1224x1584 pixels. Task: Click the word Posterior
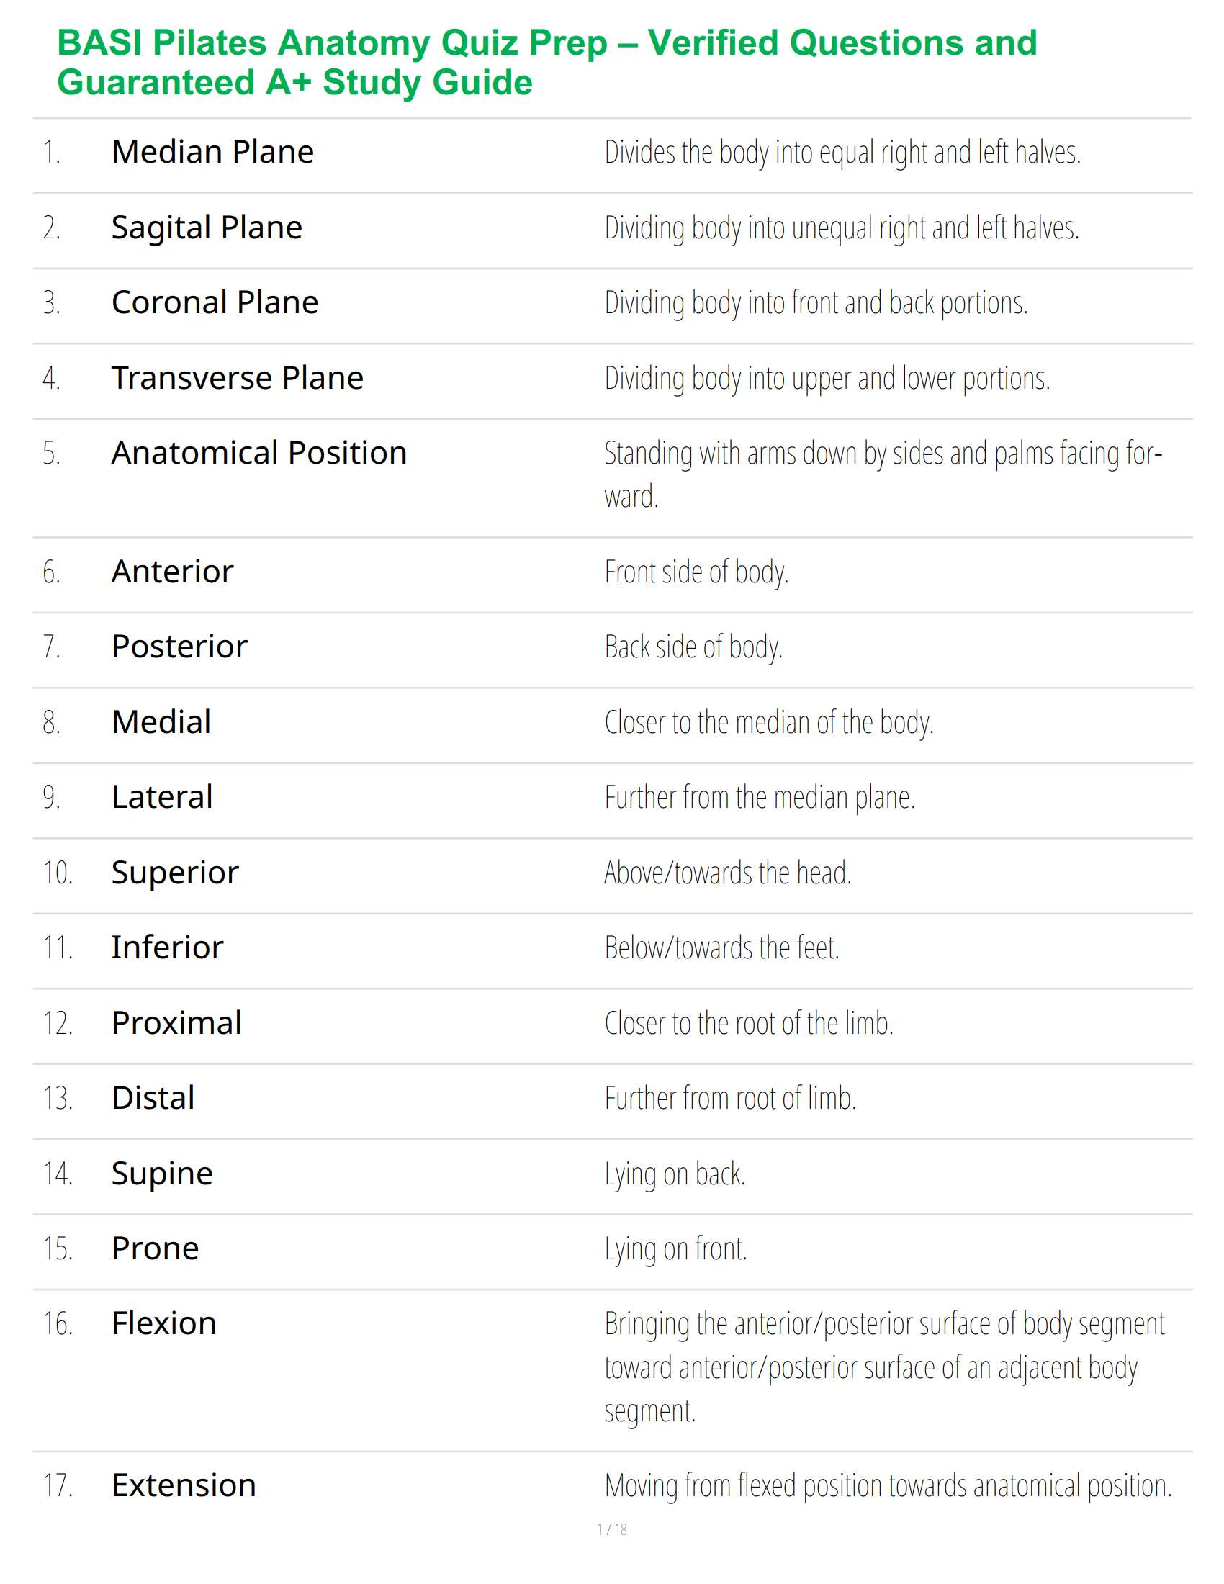coord(180,647)
